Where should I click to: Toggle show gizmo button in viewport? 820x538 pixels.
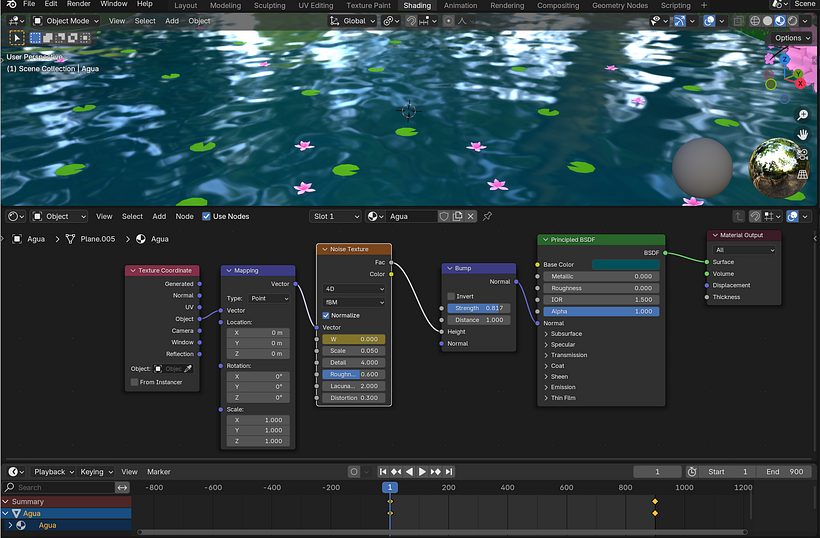679,21
